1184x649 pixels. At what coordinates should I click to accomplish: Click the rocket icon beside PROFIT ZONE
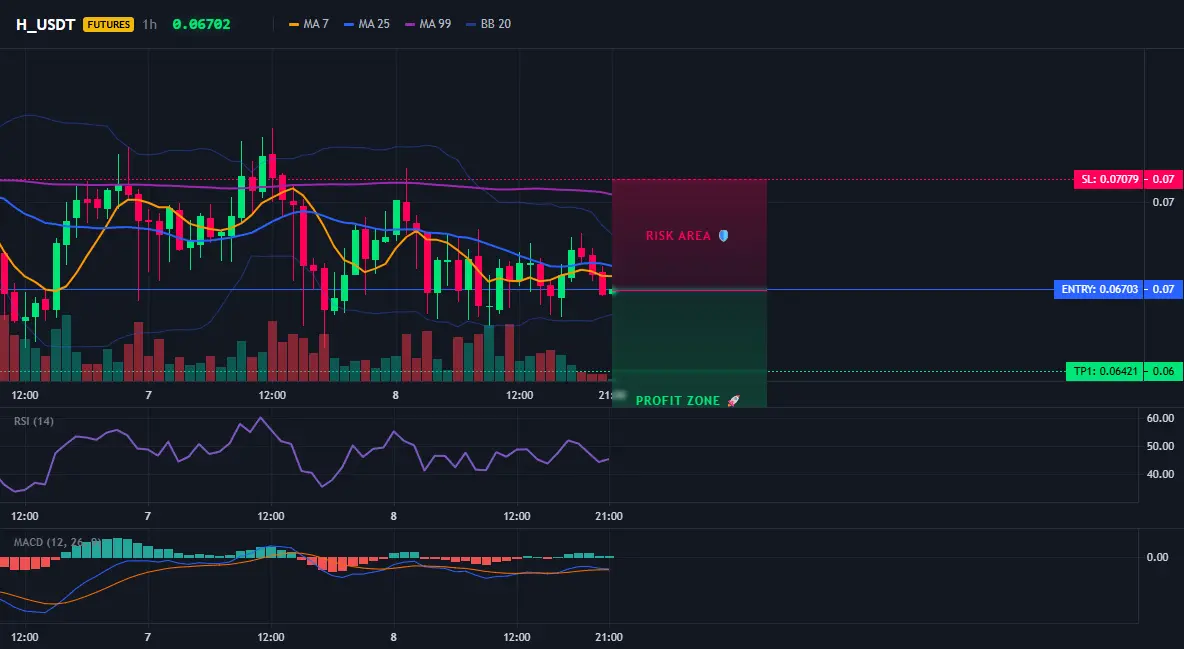coord(733,400)
